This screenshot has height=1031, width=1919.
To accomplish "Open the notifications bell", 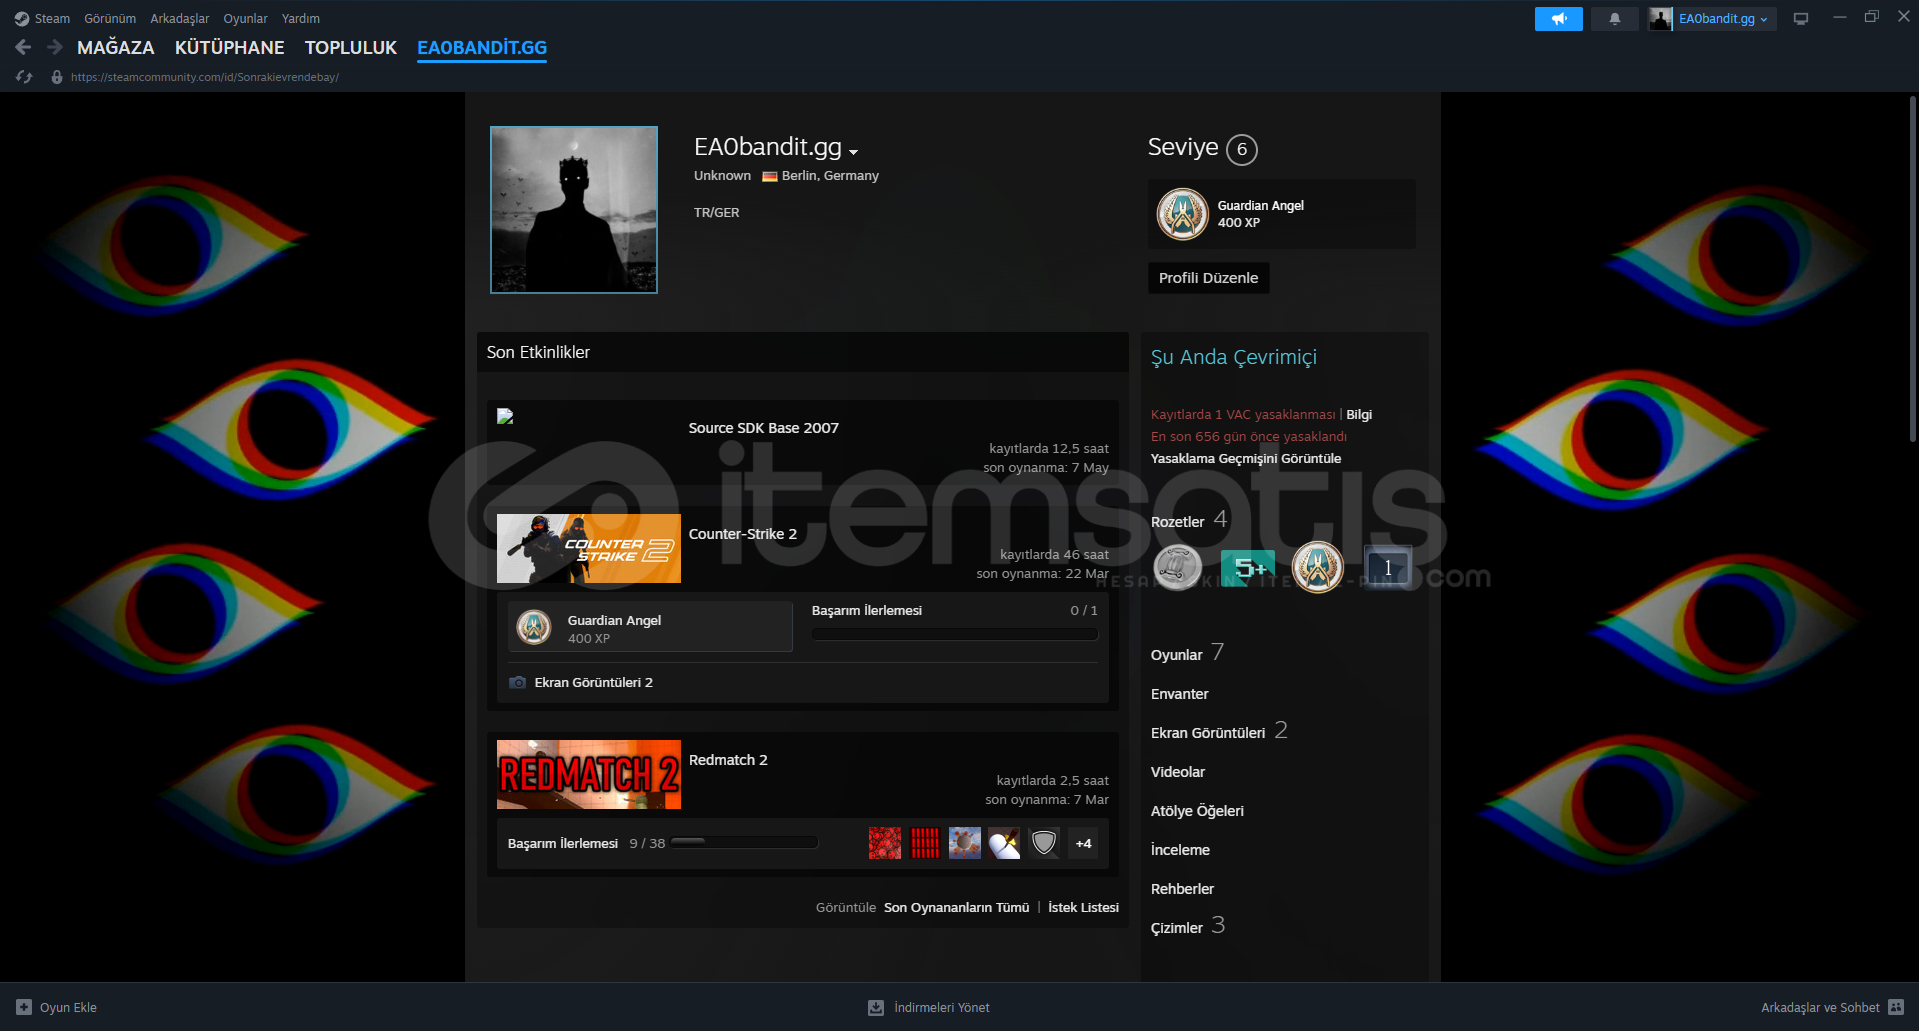I will 1614,19.
